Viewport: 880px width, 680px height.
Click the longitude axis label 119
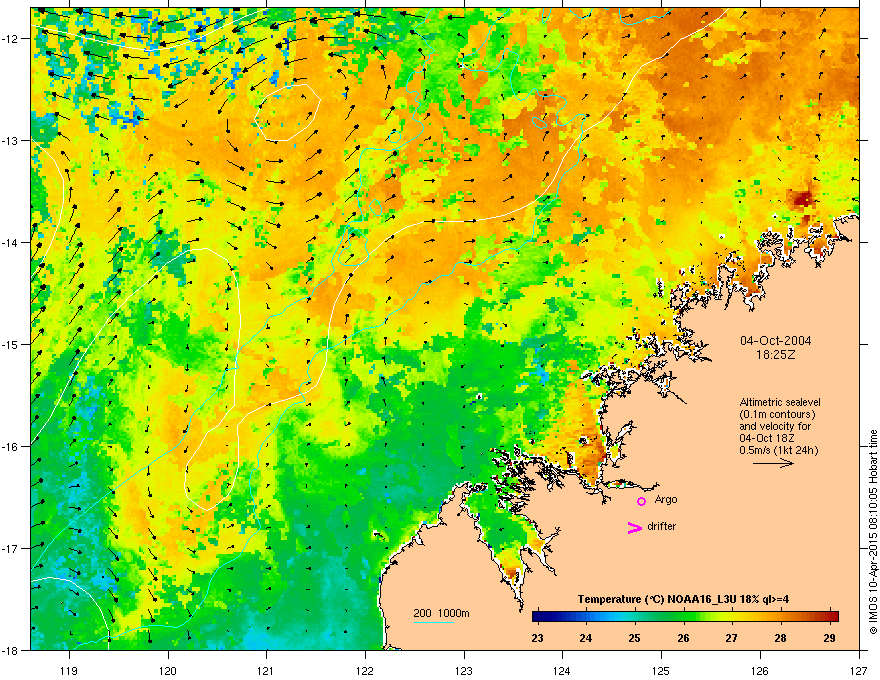69,670
